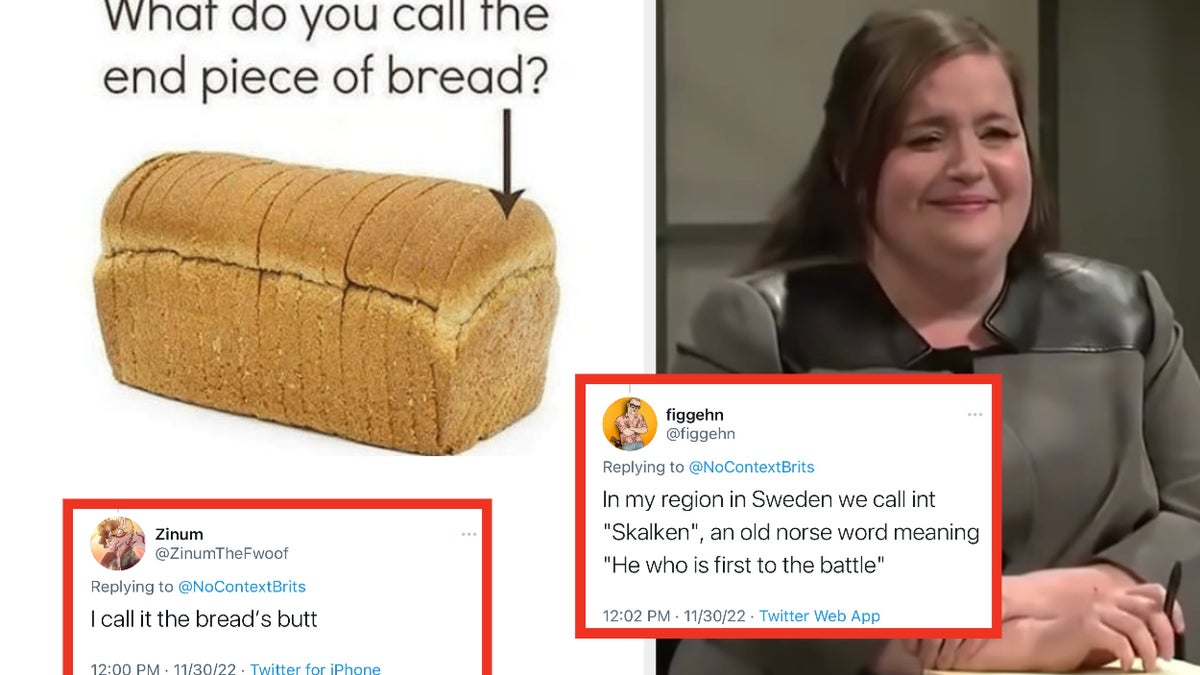Open the @ZinumTheFwoof handle
Viewport: 1200px width, 675px height.
pos(222,553)
